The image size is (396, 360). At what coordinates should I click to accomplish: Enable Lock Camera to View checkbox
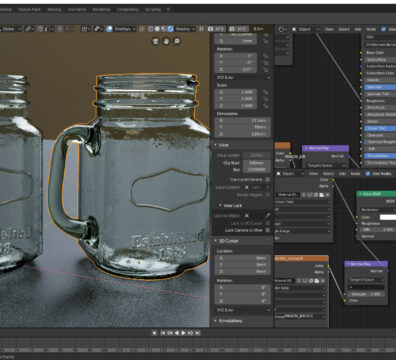point(268,230)
